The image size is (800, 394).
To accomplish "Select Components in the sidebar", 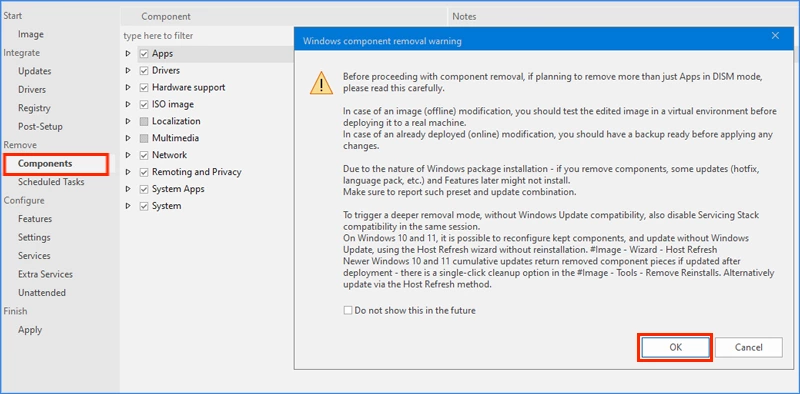I will tap(45, 164).
